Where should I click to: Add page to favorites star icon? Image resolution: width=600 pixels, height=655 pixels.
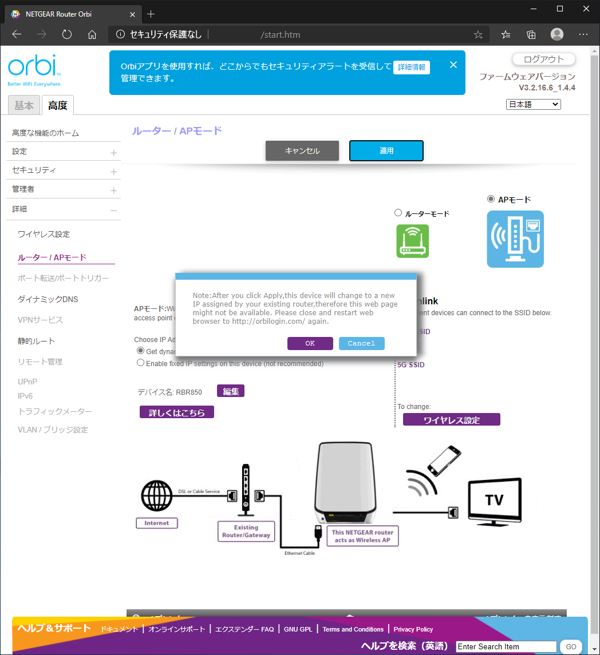tap(478, 35)
